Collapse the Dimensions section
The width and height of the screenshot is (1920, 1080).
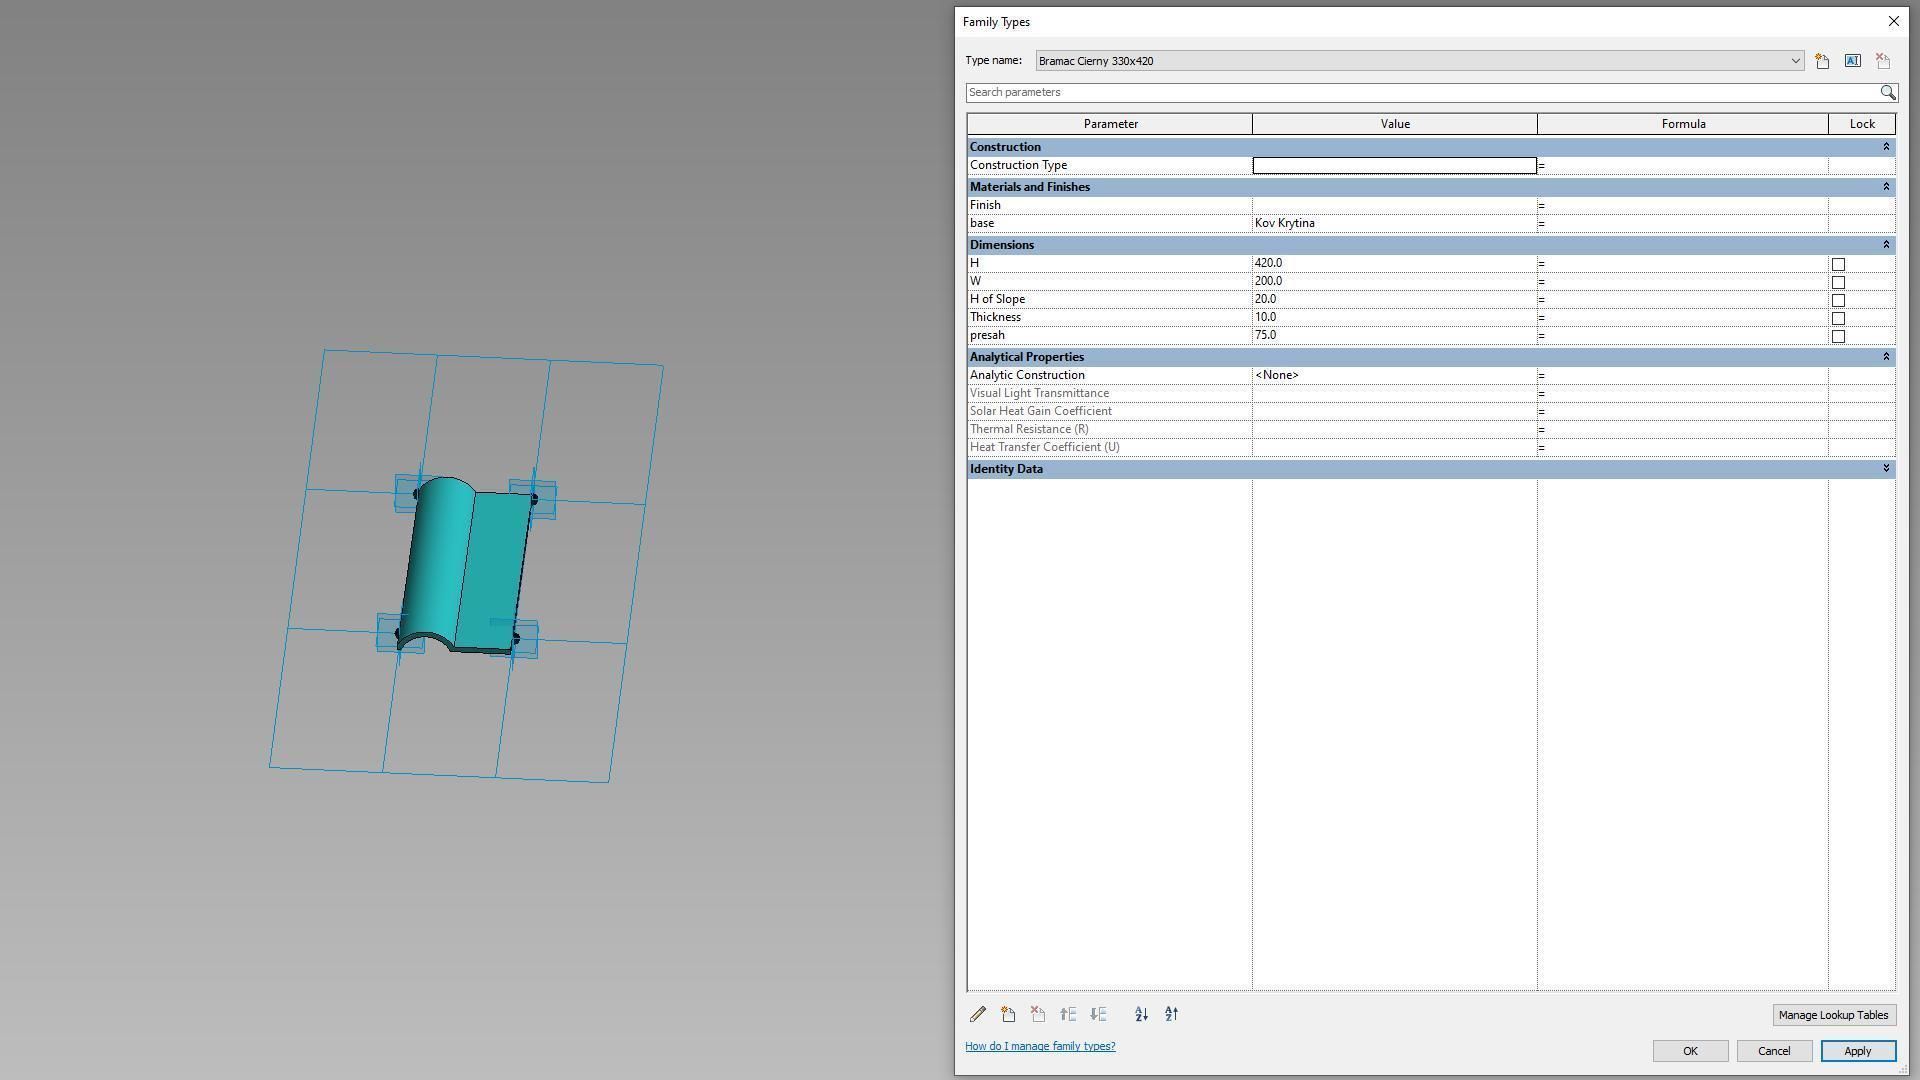pyautogui.click(x=1884, y=244)
